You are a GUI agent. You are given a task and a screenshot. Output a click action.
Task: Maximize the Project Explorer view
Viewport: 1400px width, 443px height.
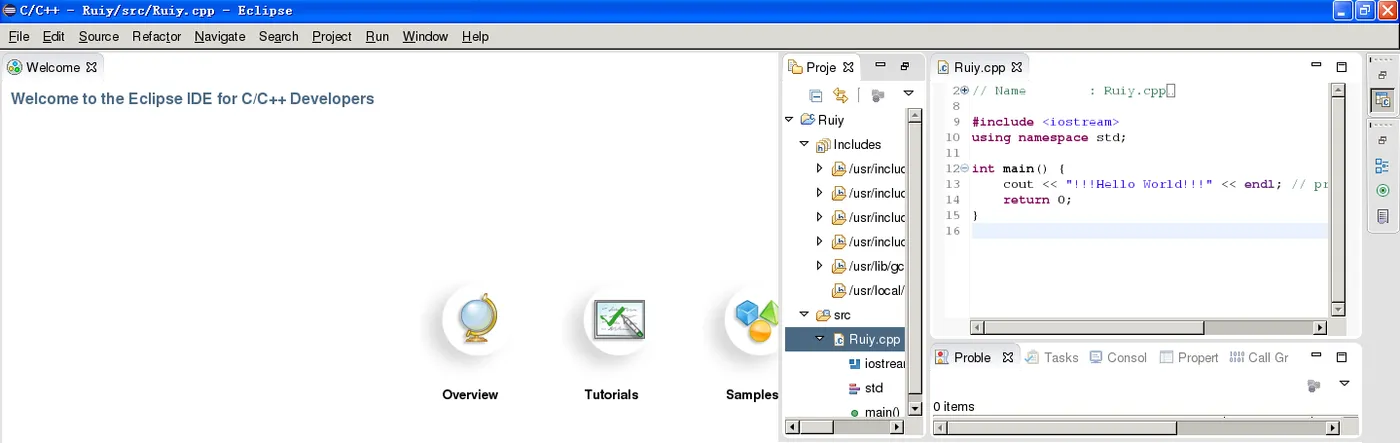[905, 66]
